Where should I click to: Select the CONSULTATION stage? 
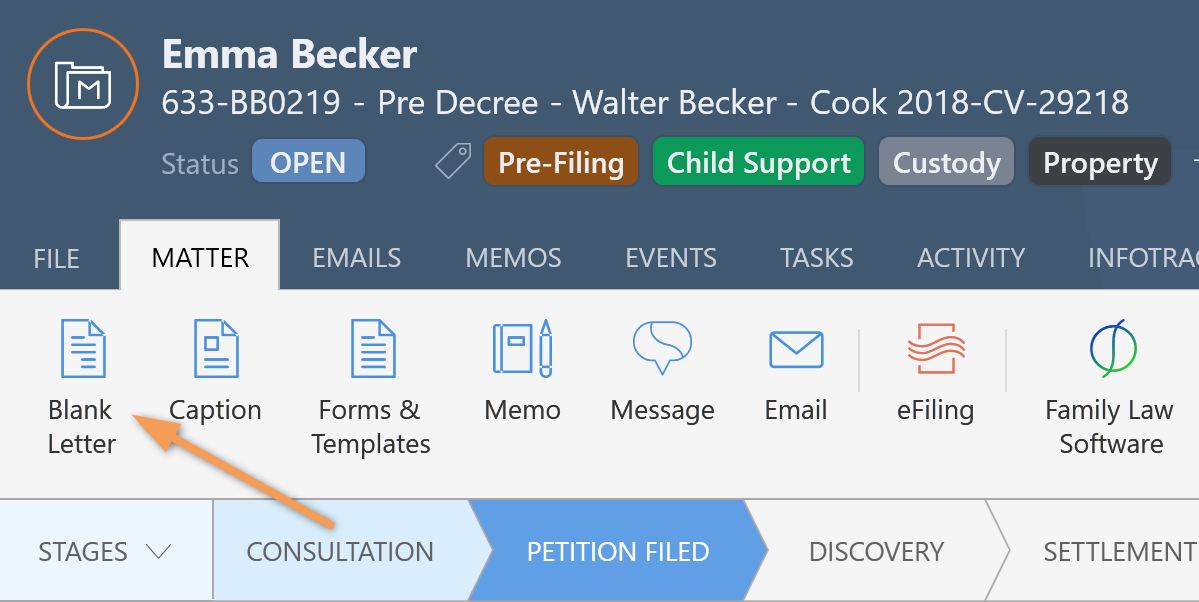point(340,552)
